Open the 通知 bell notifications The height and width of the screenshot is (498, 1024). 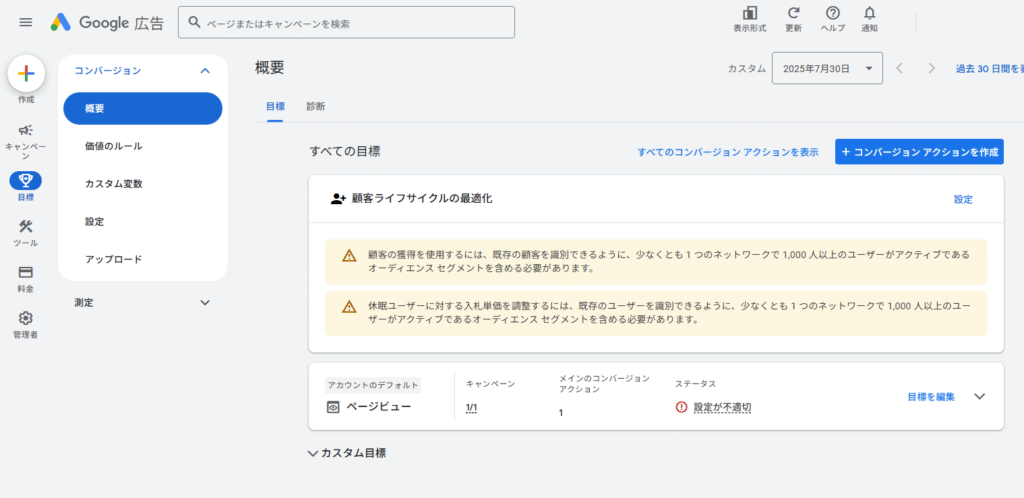pyautogui.click(x=869, y=13)
